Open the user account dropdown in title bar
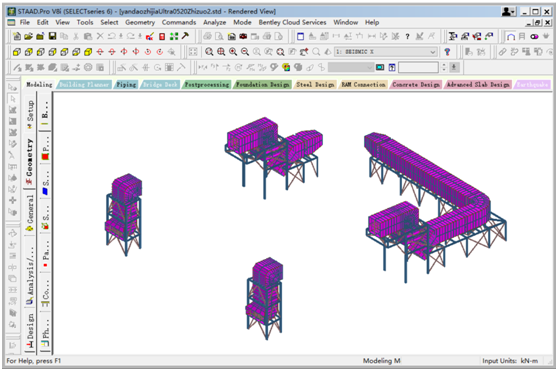The width and height of the screenshot is (558, 371). [508, 11]
